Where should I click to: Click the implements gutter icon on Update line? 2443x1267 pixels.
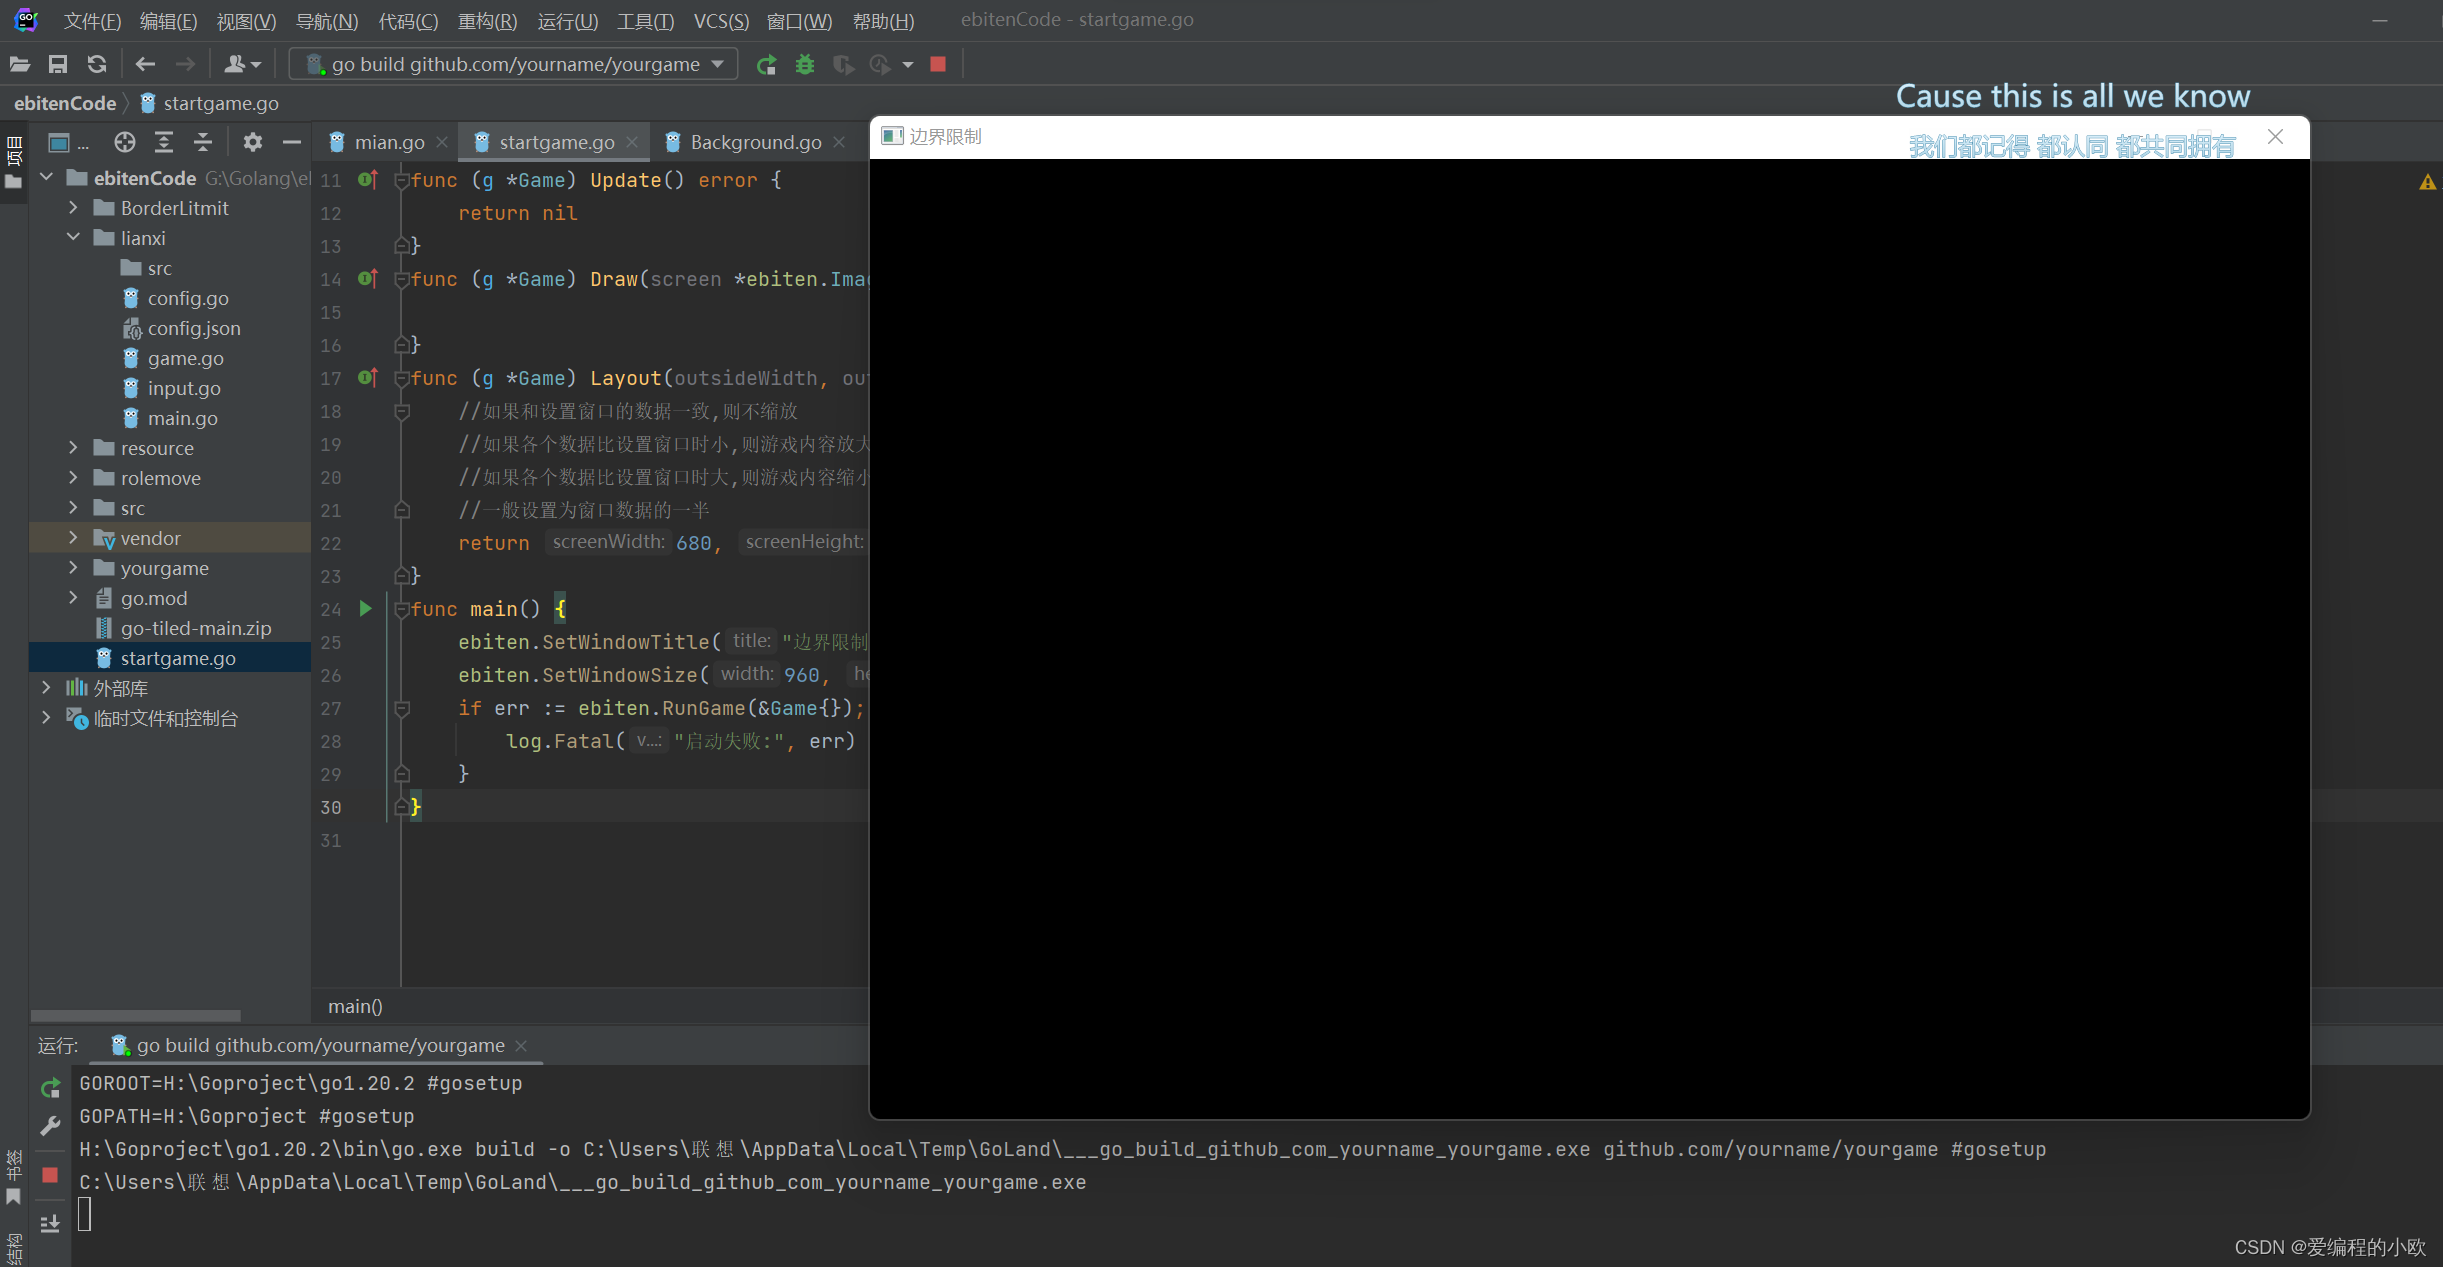pos(368,180)
